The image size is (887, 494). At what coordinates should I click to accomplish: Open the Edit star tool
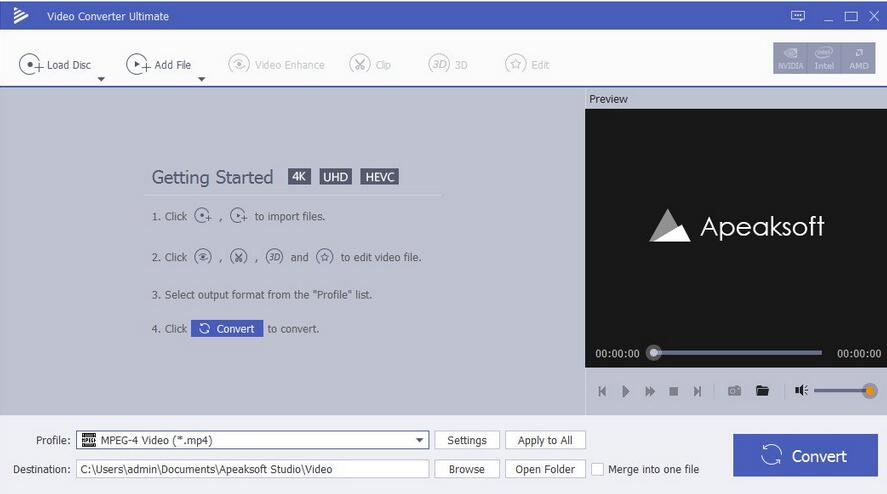click(527, 65)
